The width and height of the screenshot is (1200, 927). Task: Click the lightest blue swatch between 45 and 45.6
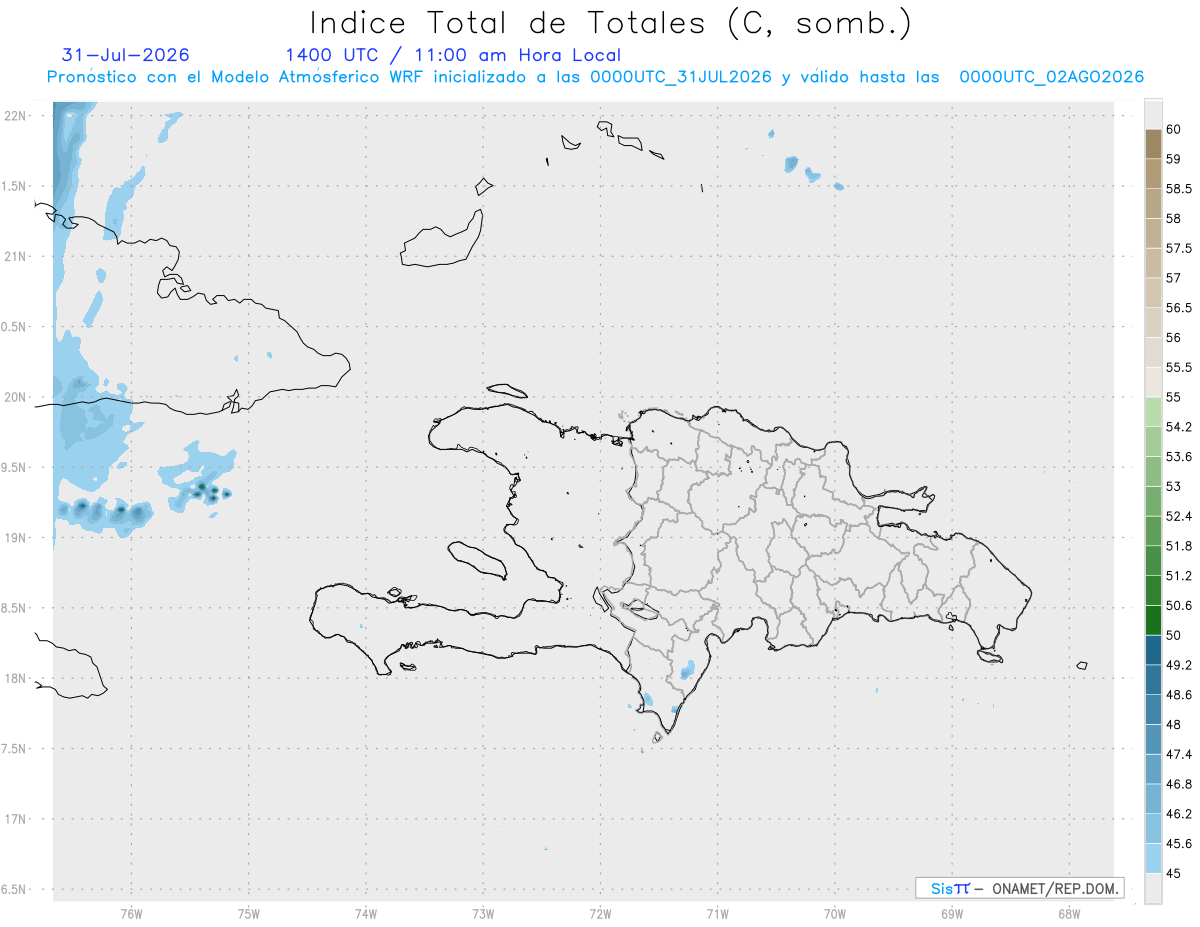(1153, 858)
